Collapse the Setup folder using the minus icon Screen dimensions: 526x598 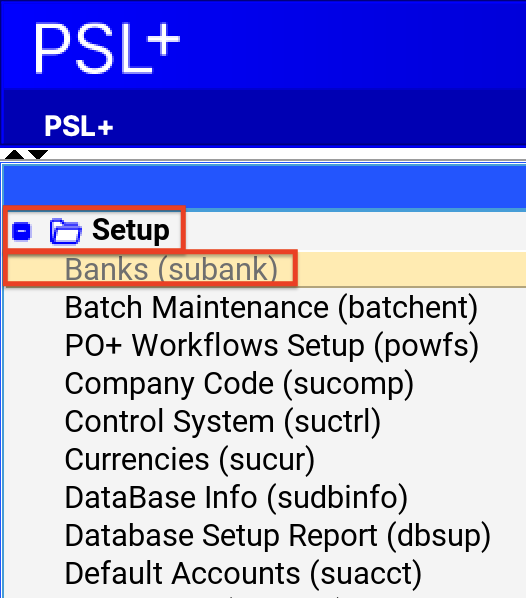21,231
